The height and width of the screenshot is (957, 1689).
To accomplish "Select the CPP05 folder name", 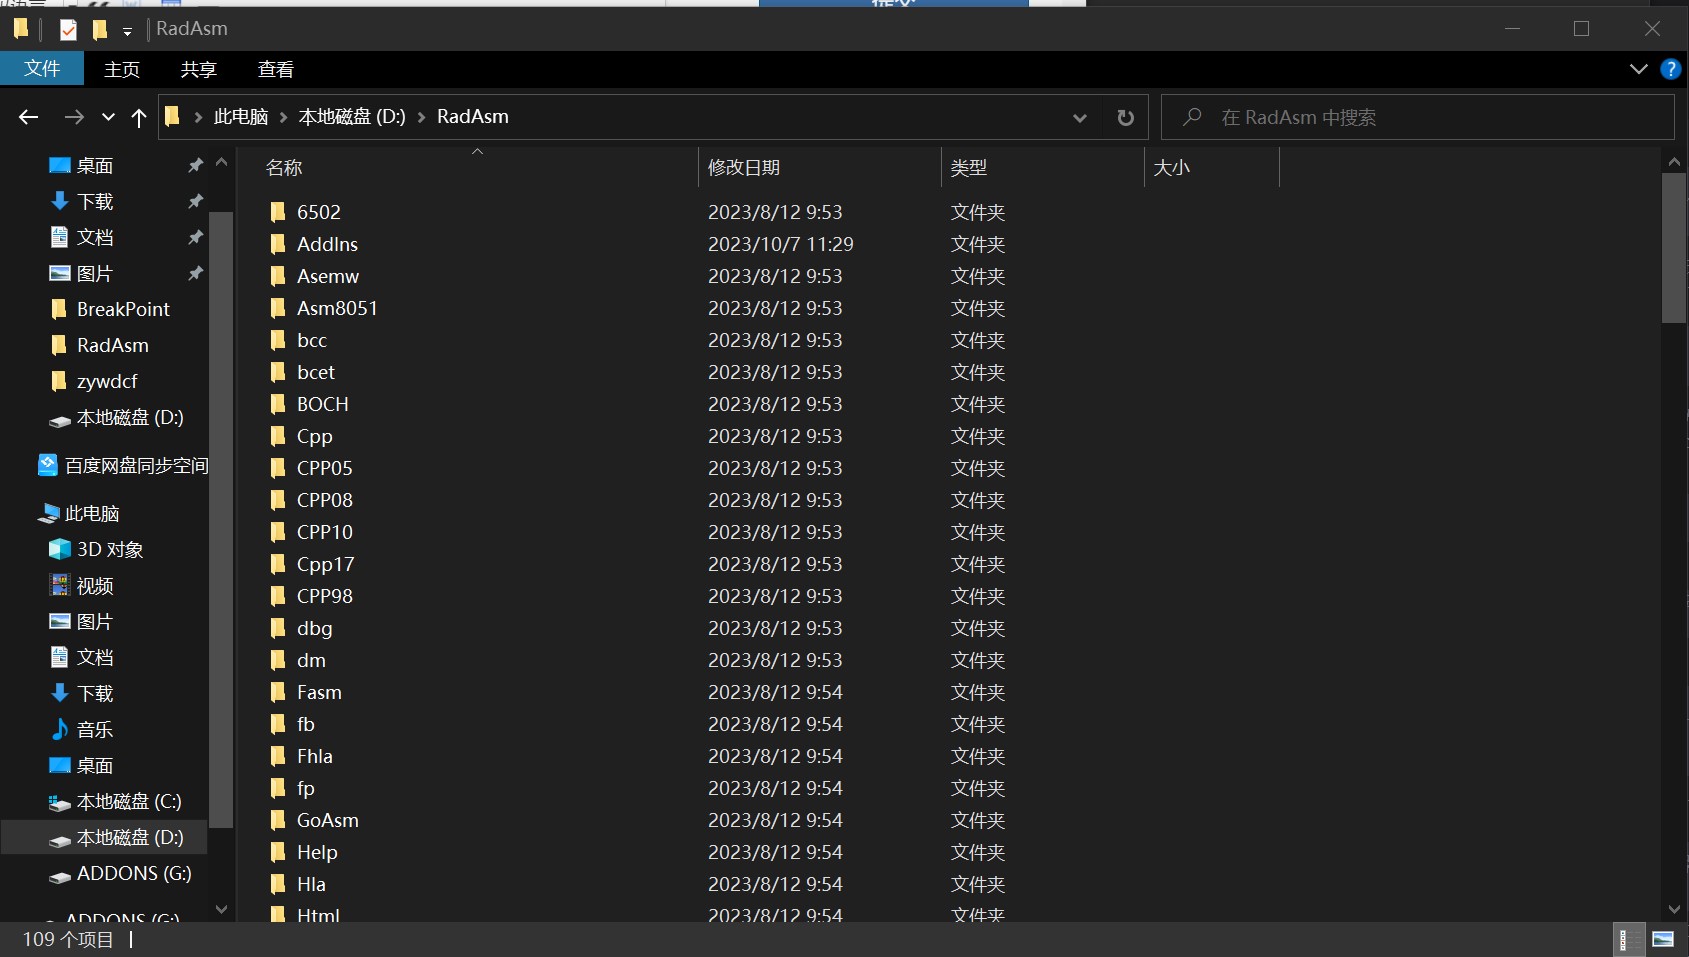I will (x=325, y=468).
